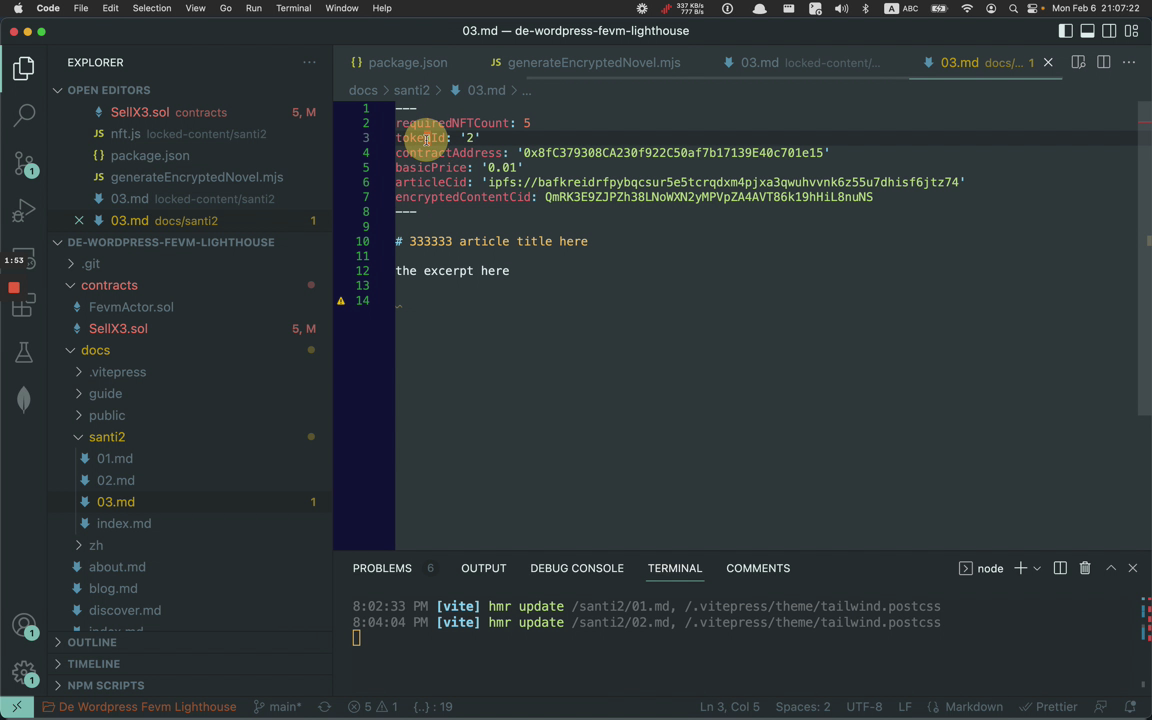Open the Manage gear menu

click(x=24, y=672)
